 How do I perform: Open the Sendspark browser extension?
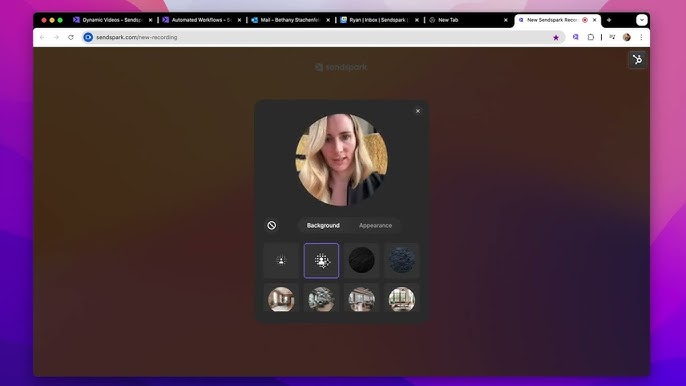576,38
